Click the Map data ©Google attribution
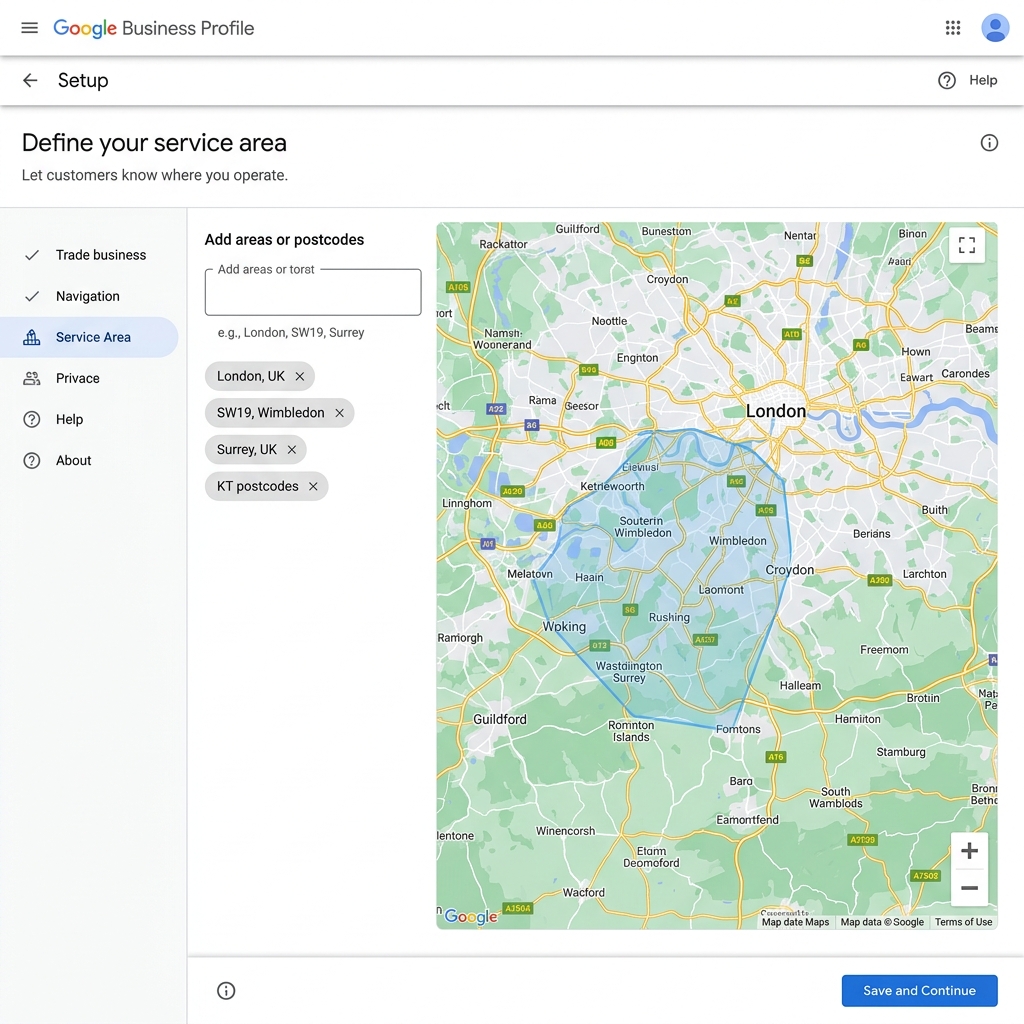The height and width of the screenshot is (1024, 1024). tap(882, 922)
